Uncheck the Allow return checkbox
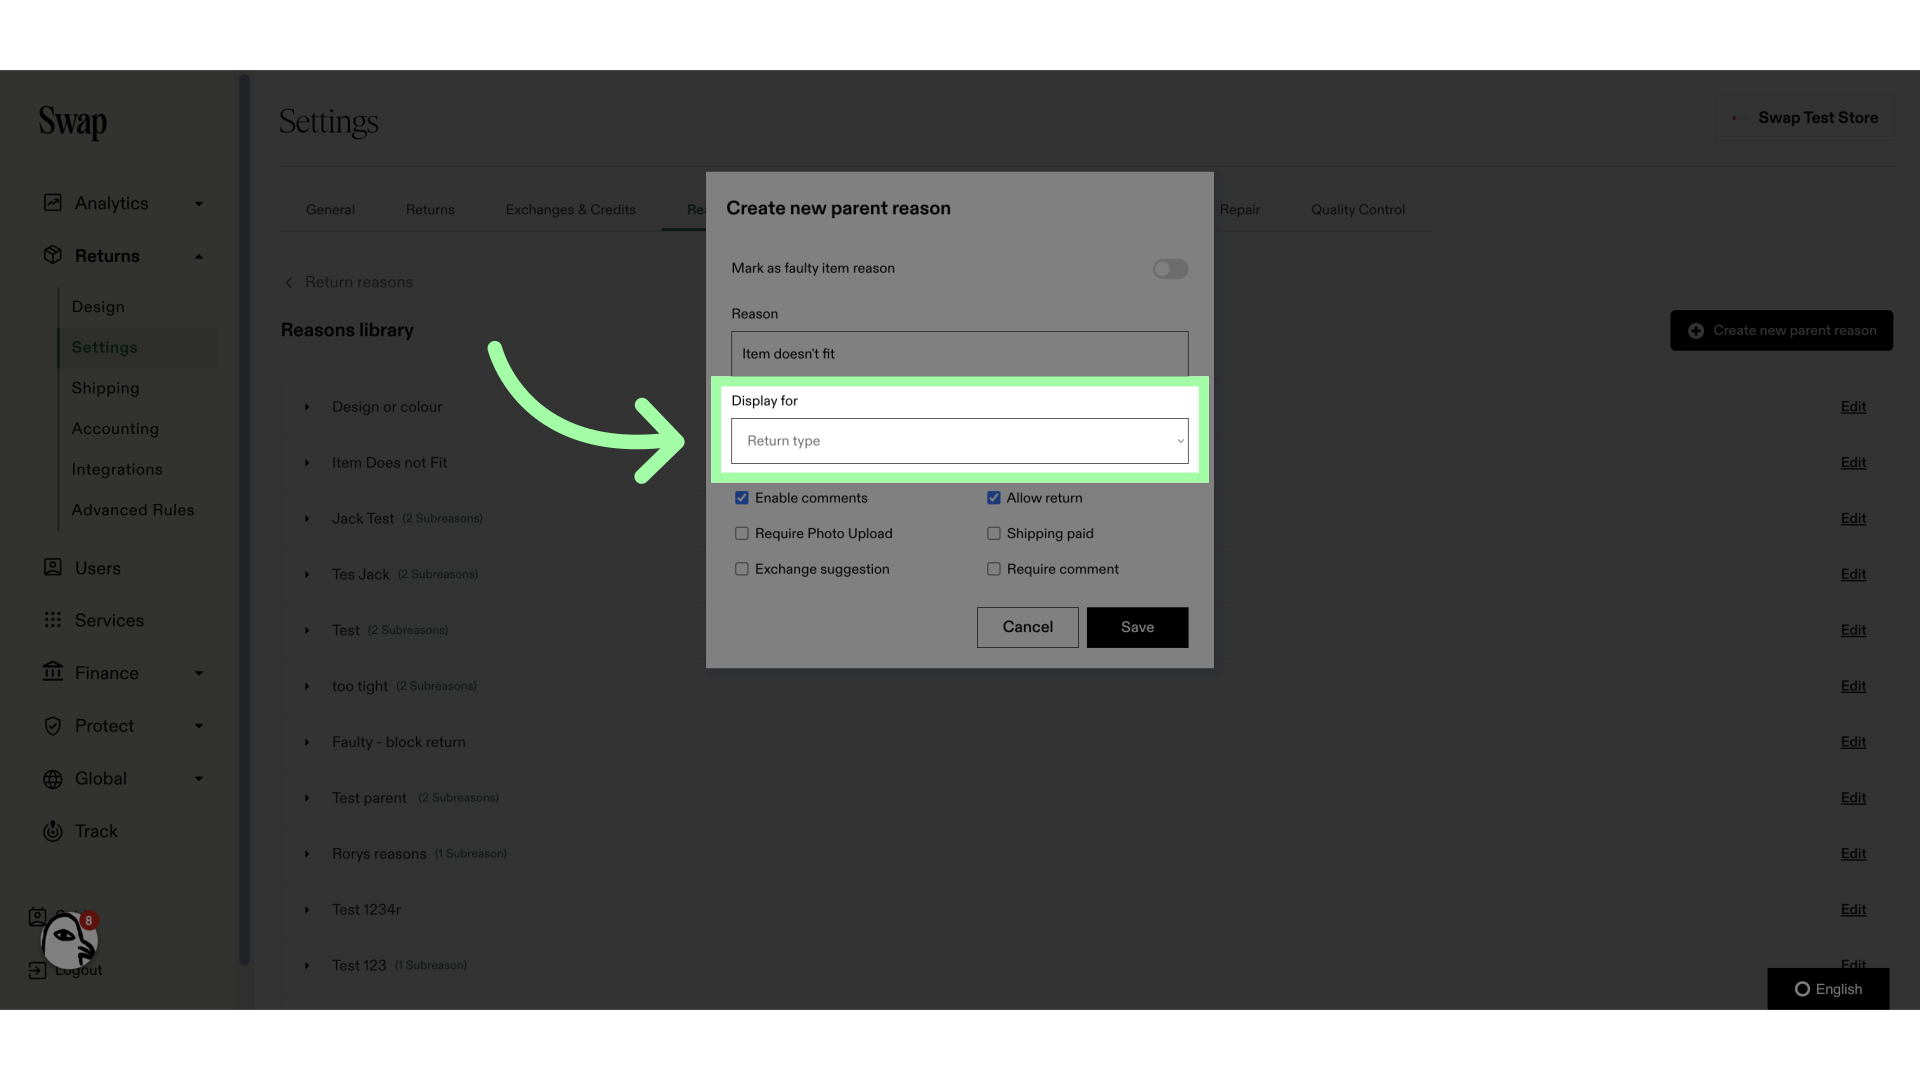 click(994, 498)
